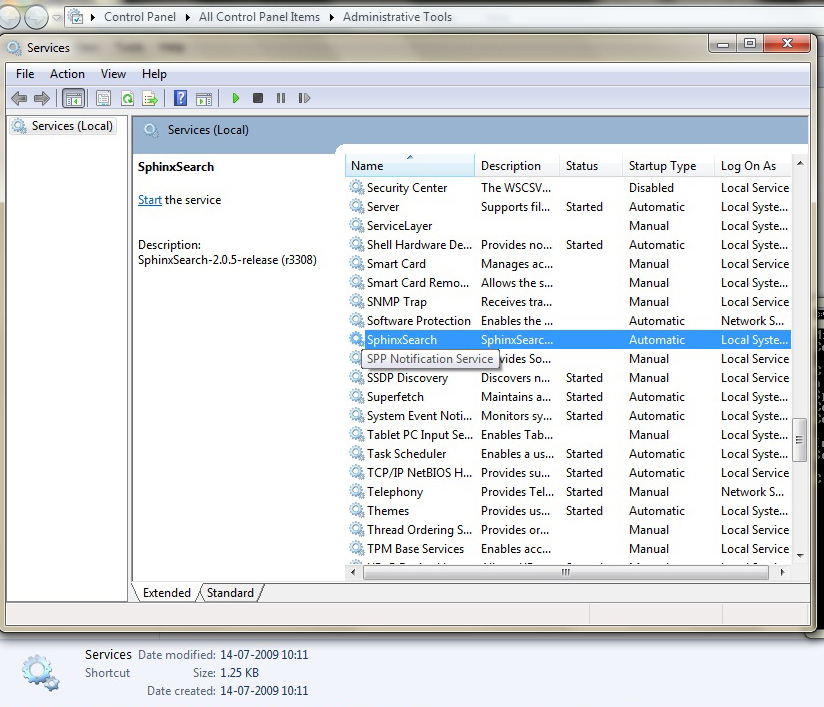824x707 pixels.
Task: Click the Forward arrow in Services toolbar
Action: click(42, 98)
